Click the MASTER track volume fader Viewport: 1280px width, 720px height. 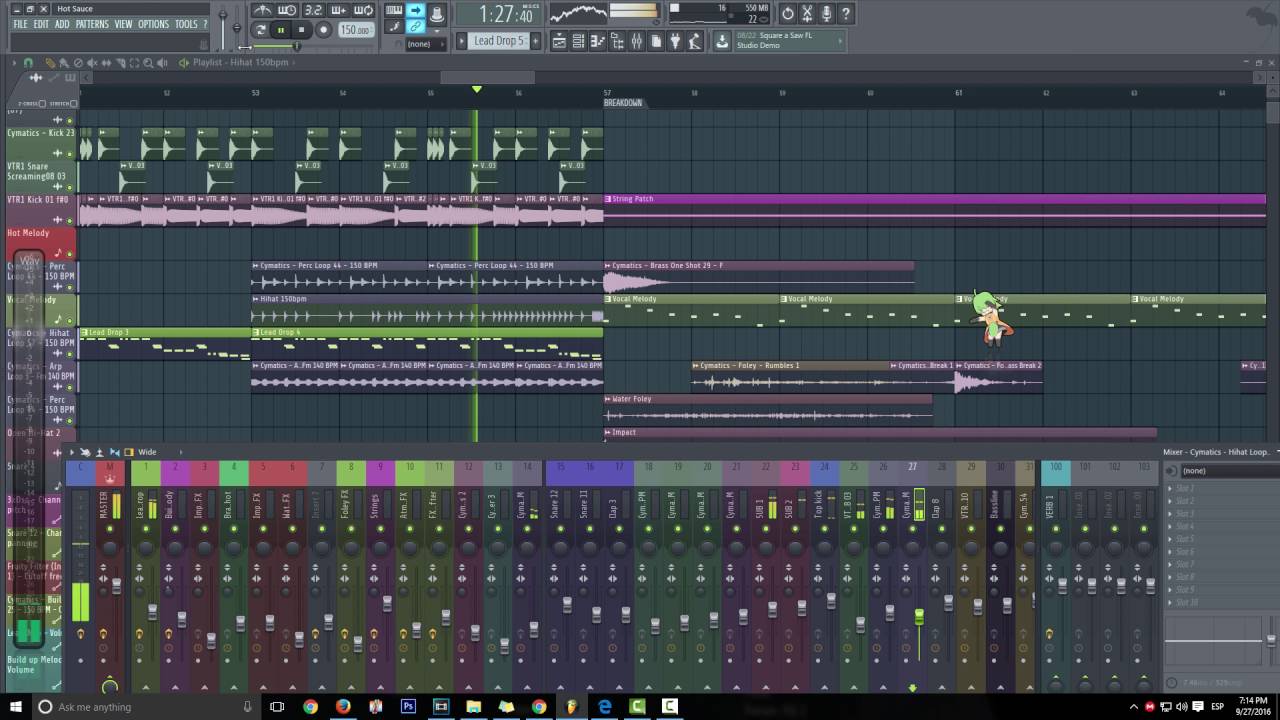click(x=116, y=586)
